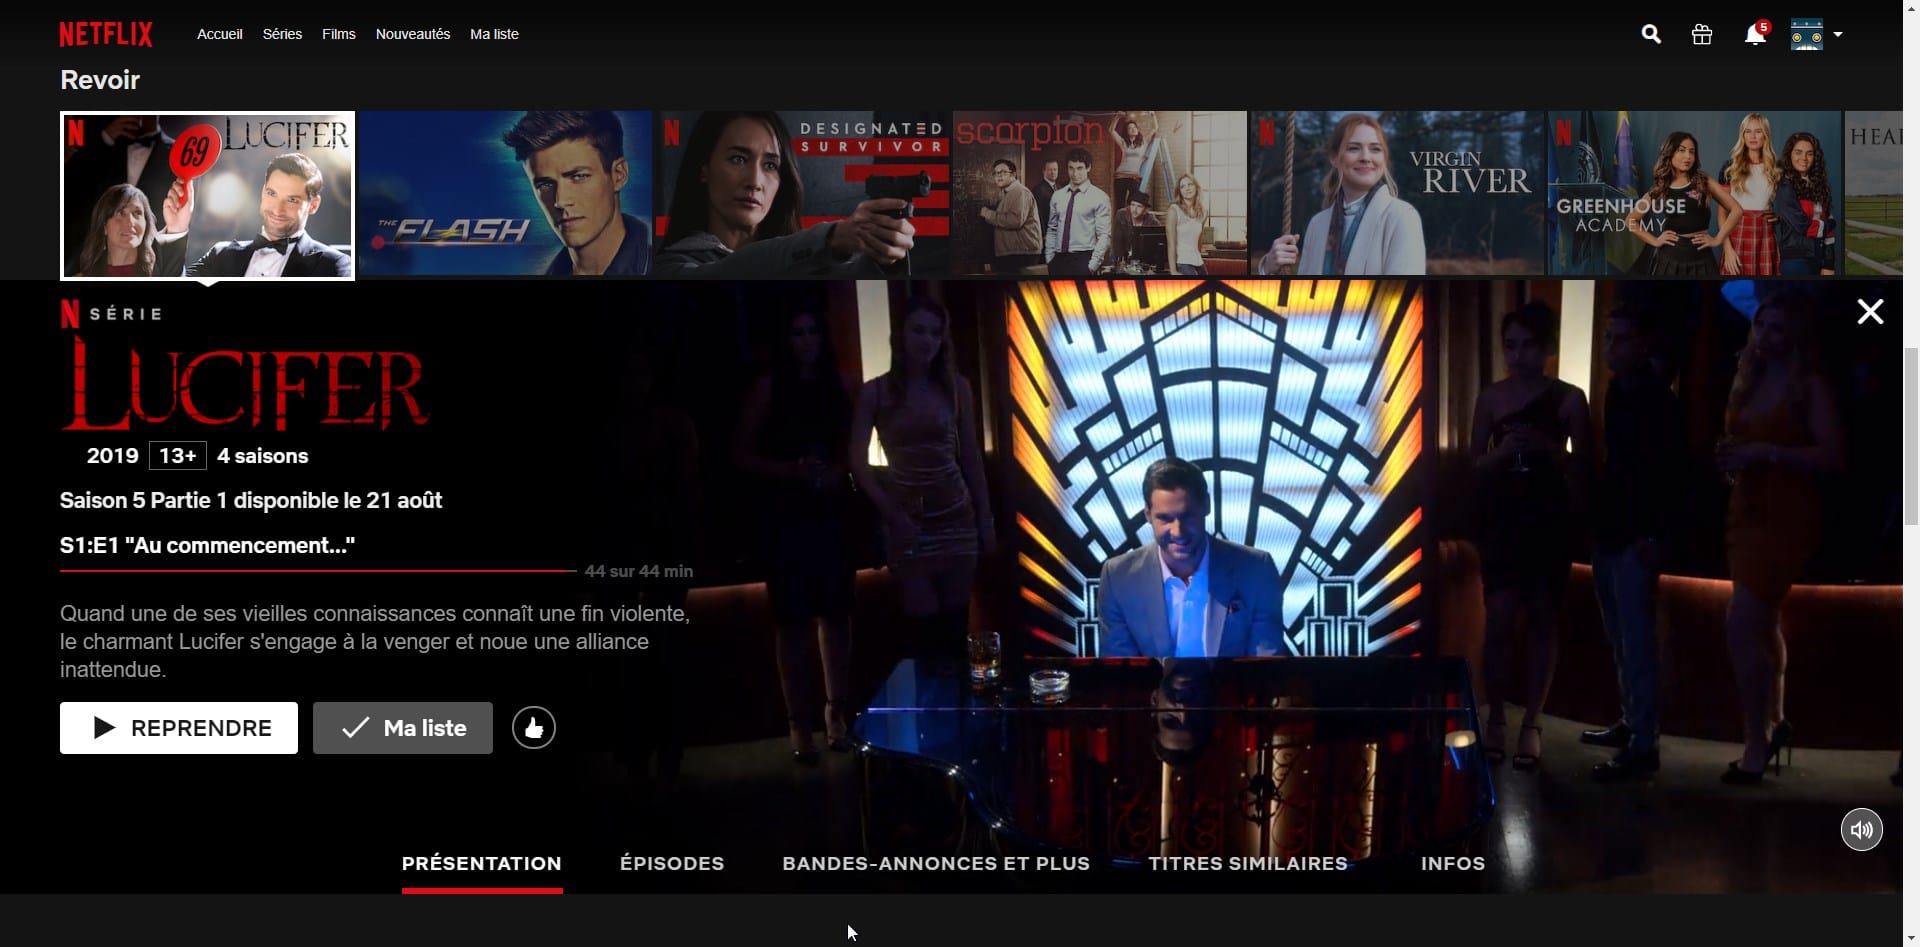
Task: Click the episode progress bar
Action: 318,571
